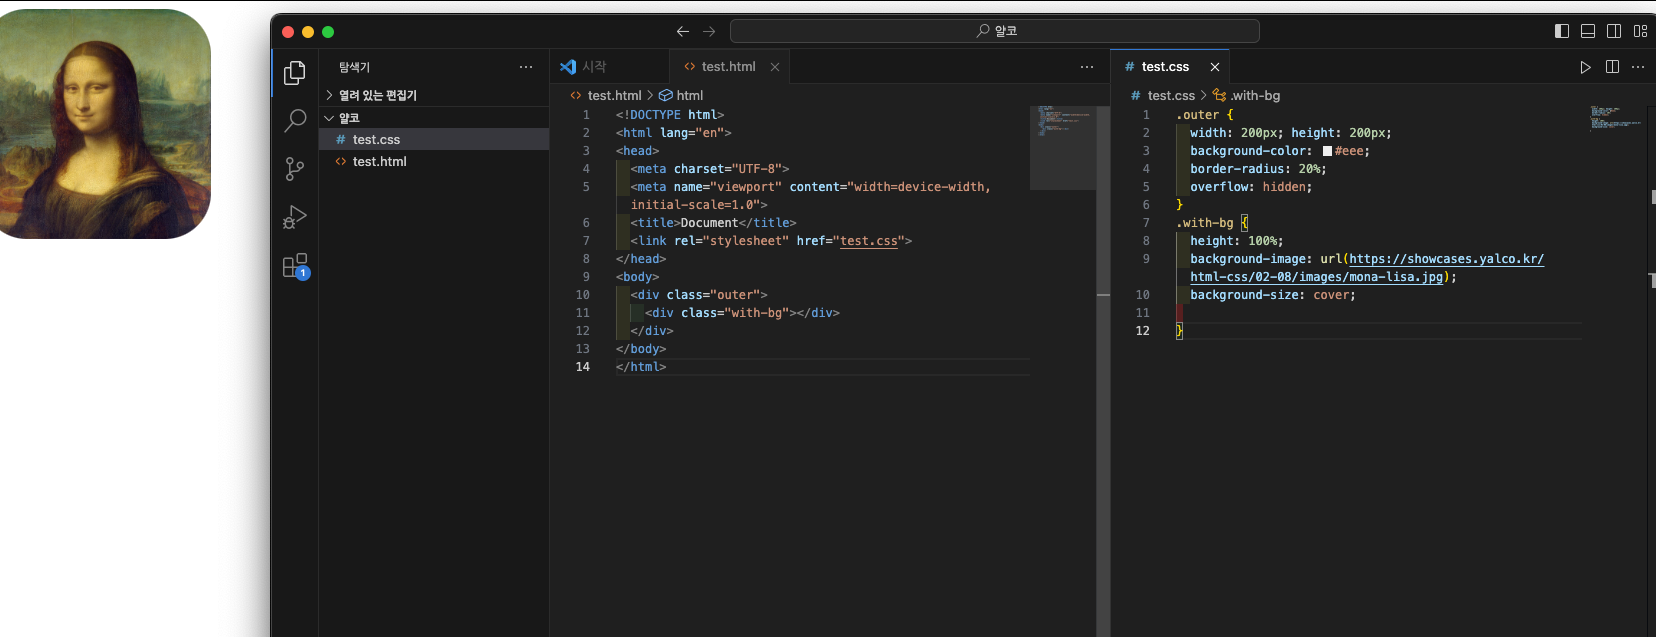Click the meta charset="UTF-8" line

(x=710, y=169)
